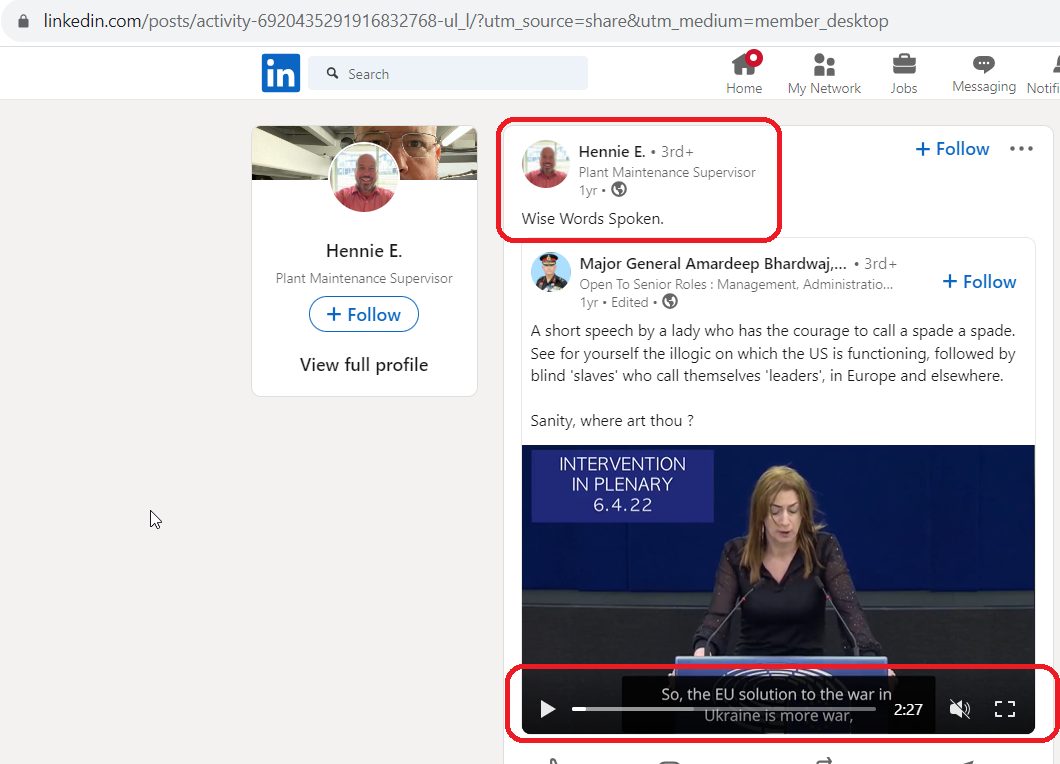Screen dimensions: 1060x764
Task: Click Major General Bhardwaj's avatar in the shared post
Action: pyautogui.click(x=550, y=272)
